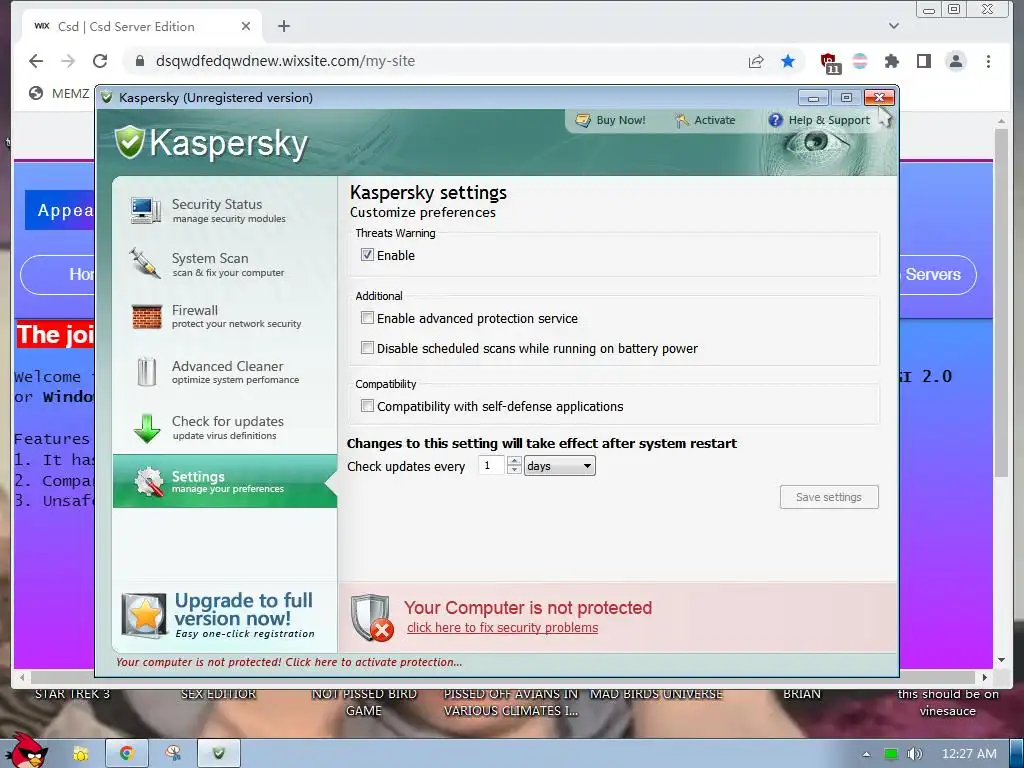The image size is (1024, 768).
Task: Open Security Status section computer icon
Action: tap(146, 210)
